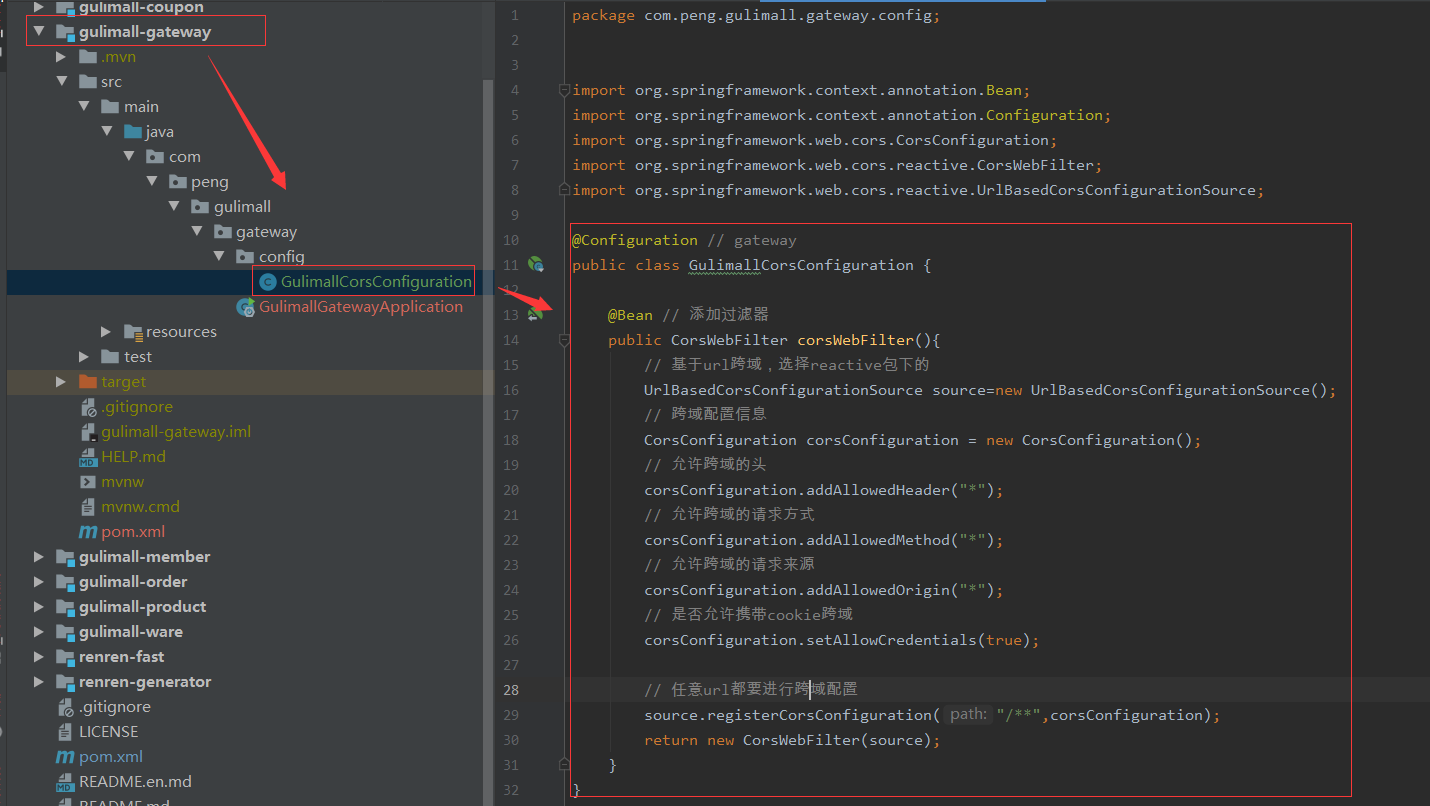Expand the gulimall-order module
The image size is (1430, 806).
click(x=39, y=581)
